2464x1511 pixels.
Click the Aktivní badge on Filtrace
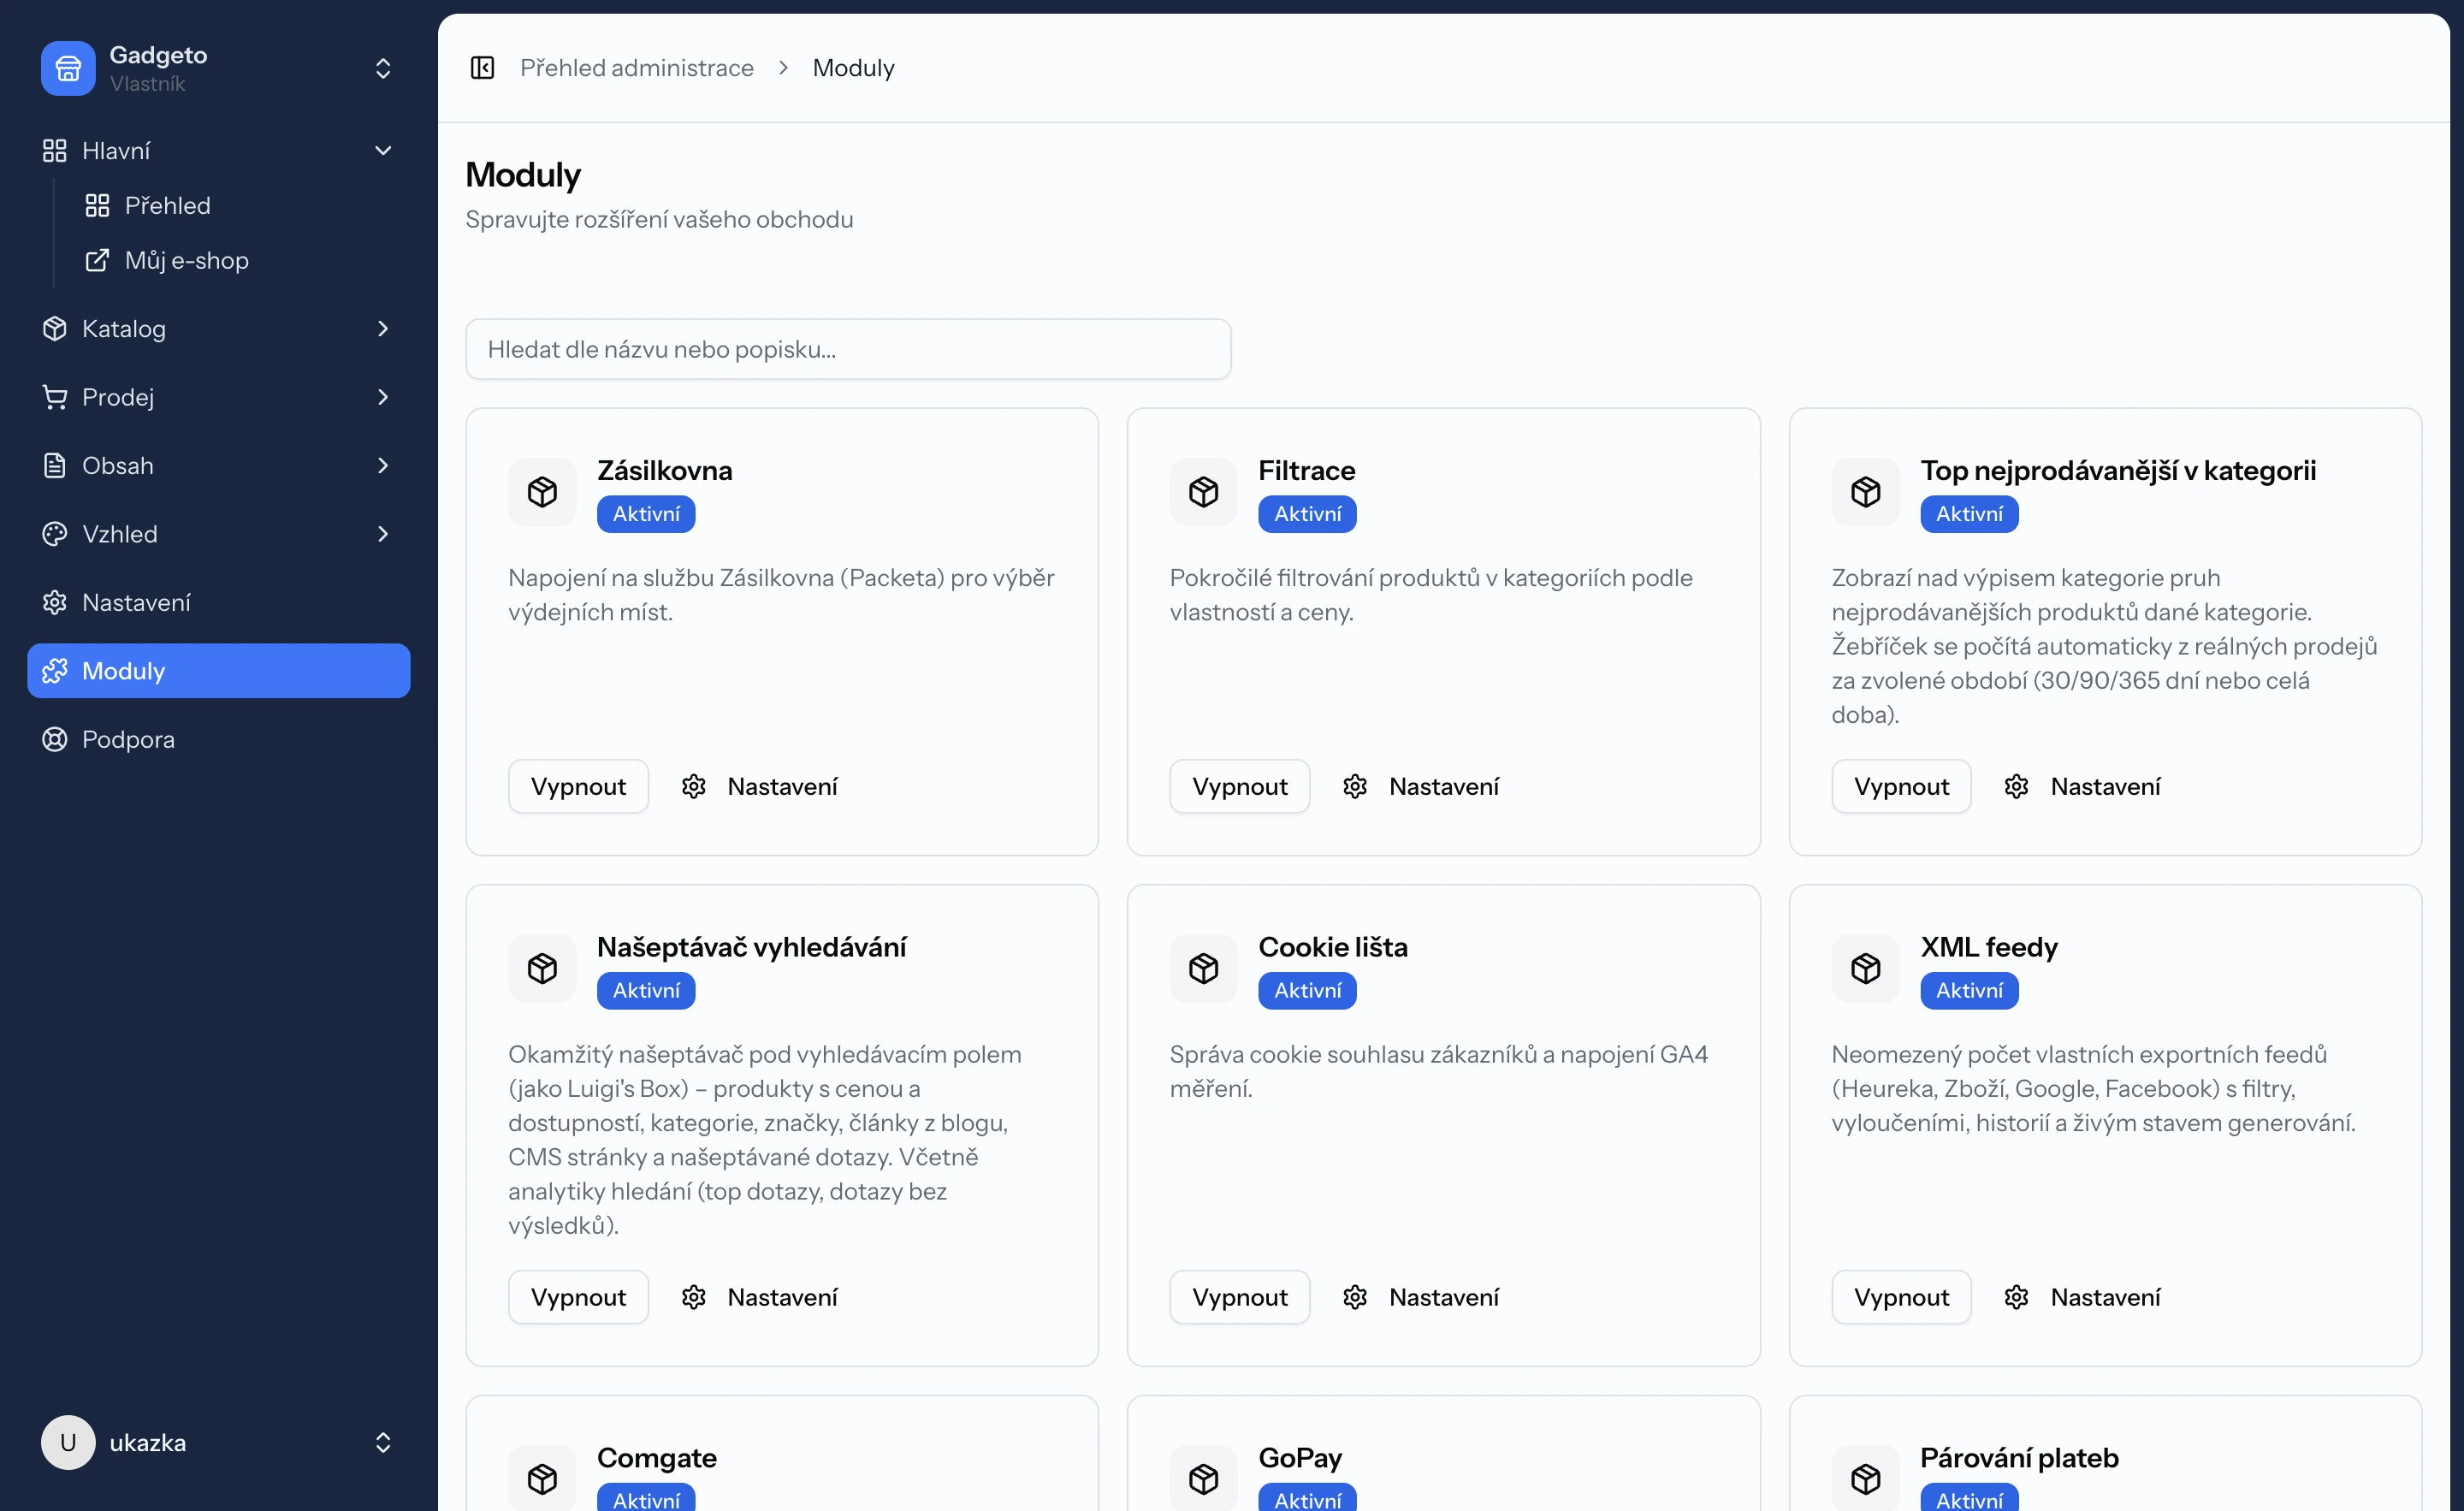1307,514
